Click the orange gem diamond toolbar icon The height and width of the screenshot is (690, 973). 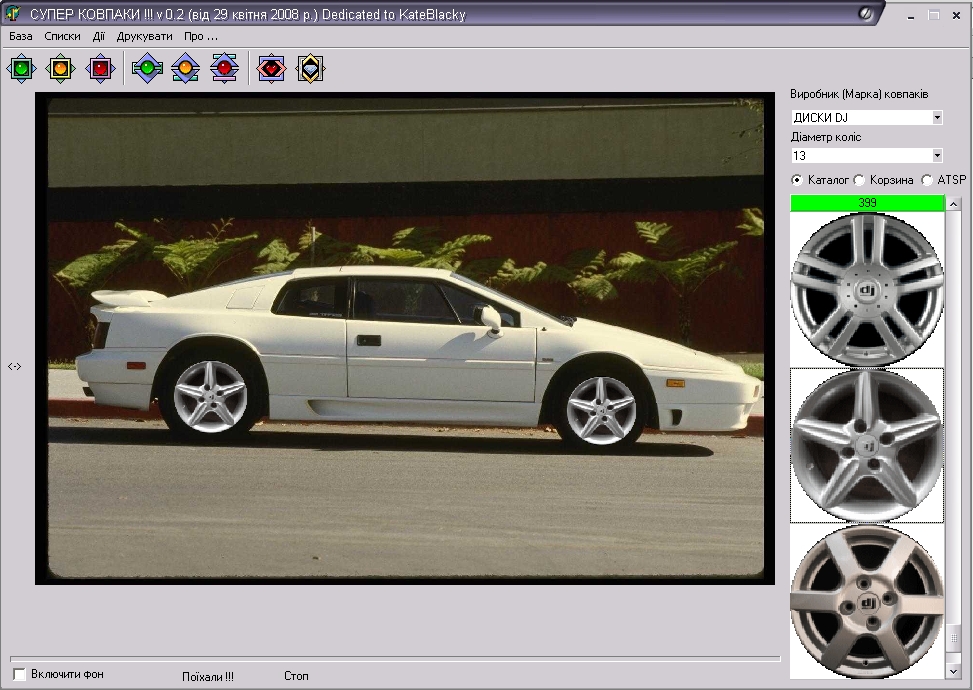click(x=186, y=68)
